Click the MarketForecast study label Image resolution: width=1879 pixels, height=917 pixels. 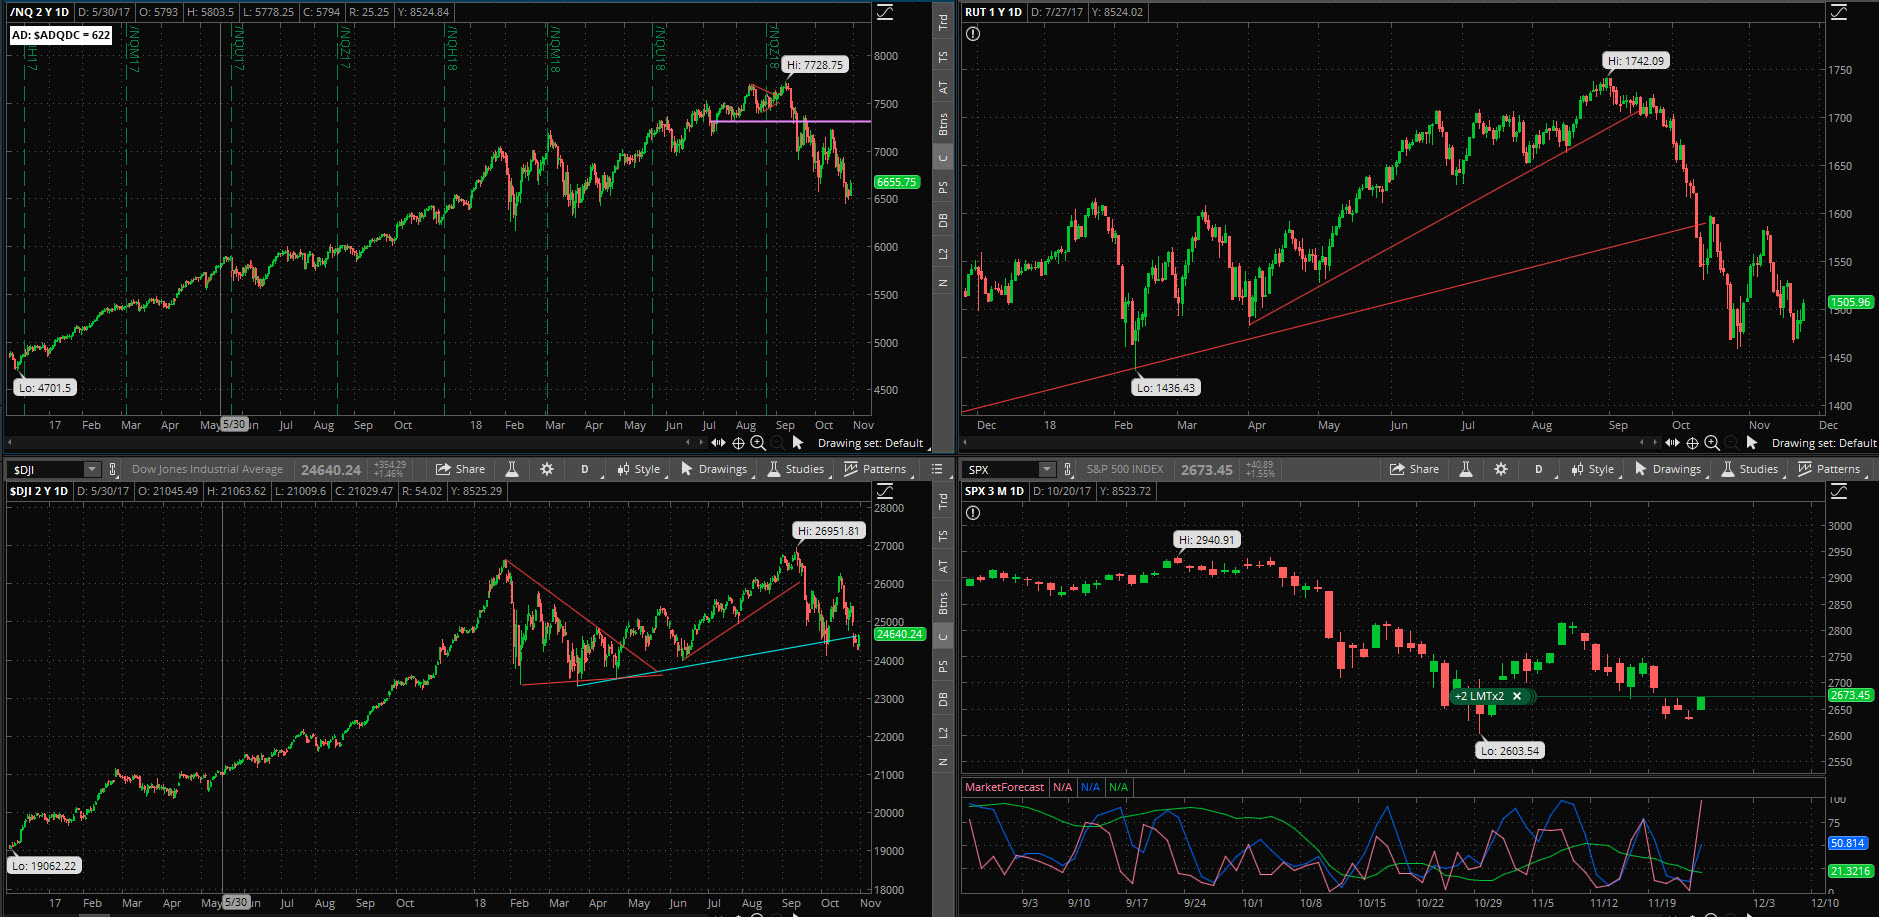pyautogui.click(x=1004, y=787)
